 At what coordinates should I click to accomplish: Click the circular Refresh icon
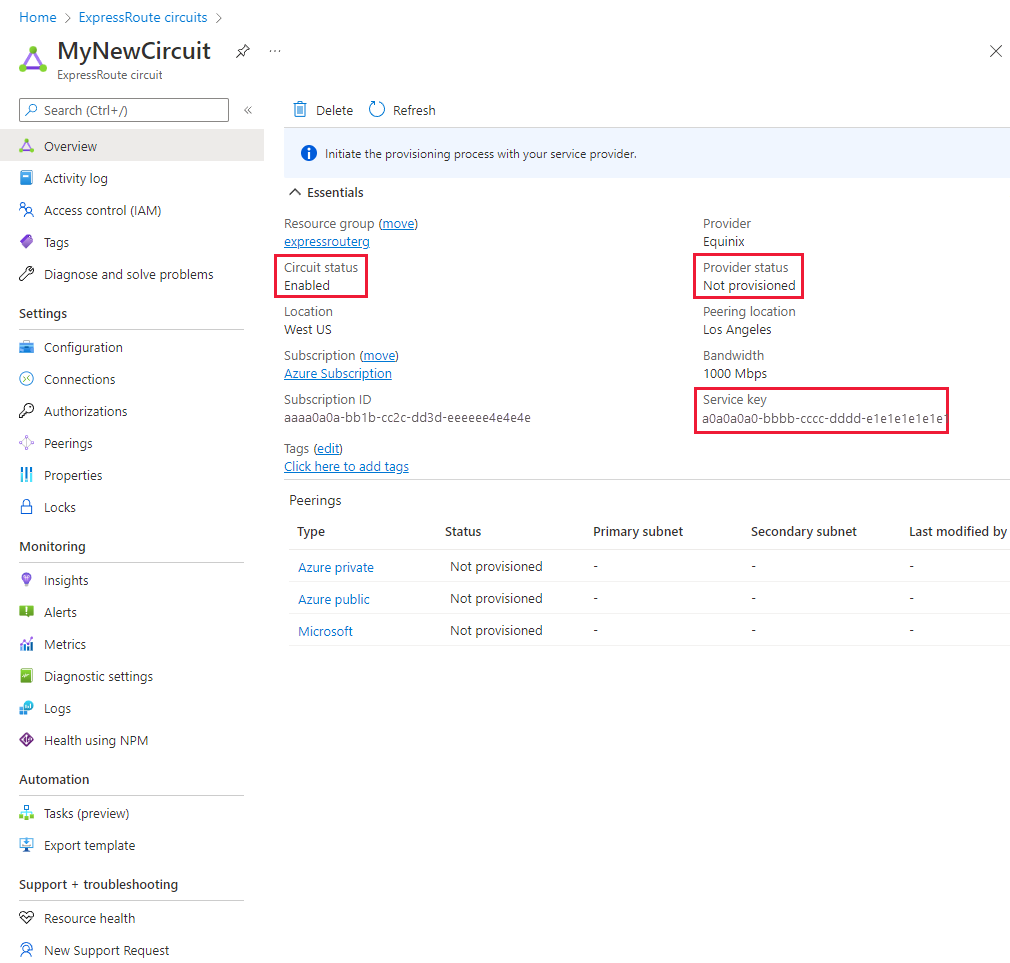(377, 110)
